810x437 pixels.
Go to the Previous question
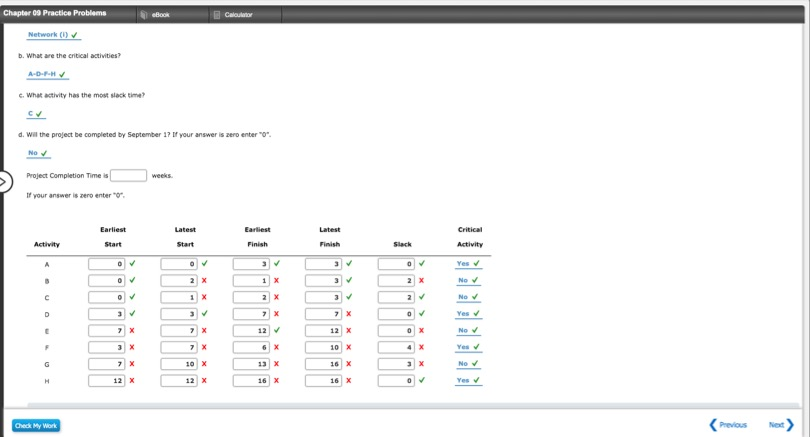tap(728, 425)
